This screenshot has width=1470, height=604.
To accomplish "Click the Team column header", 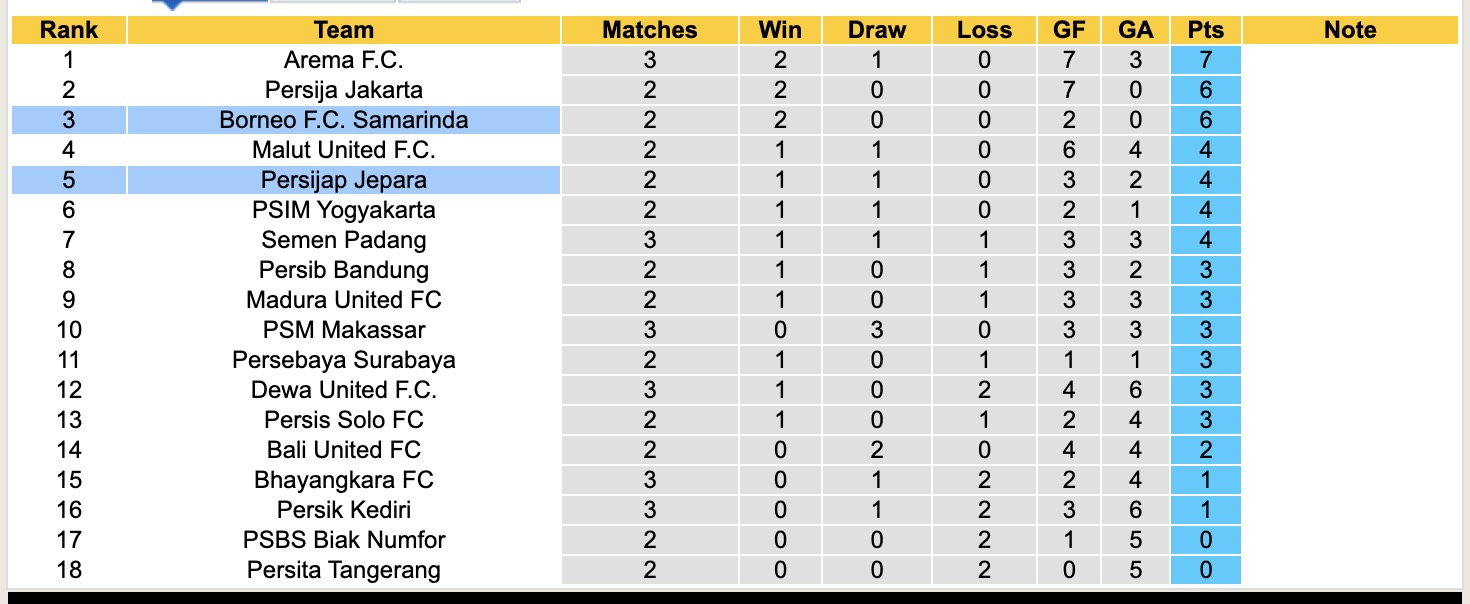I will click(x=343, y=30).
